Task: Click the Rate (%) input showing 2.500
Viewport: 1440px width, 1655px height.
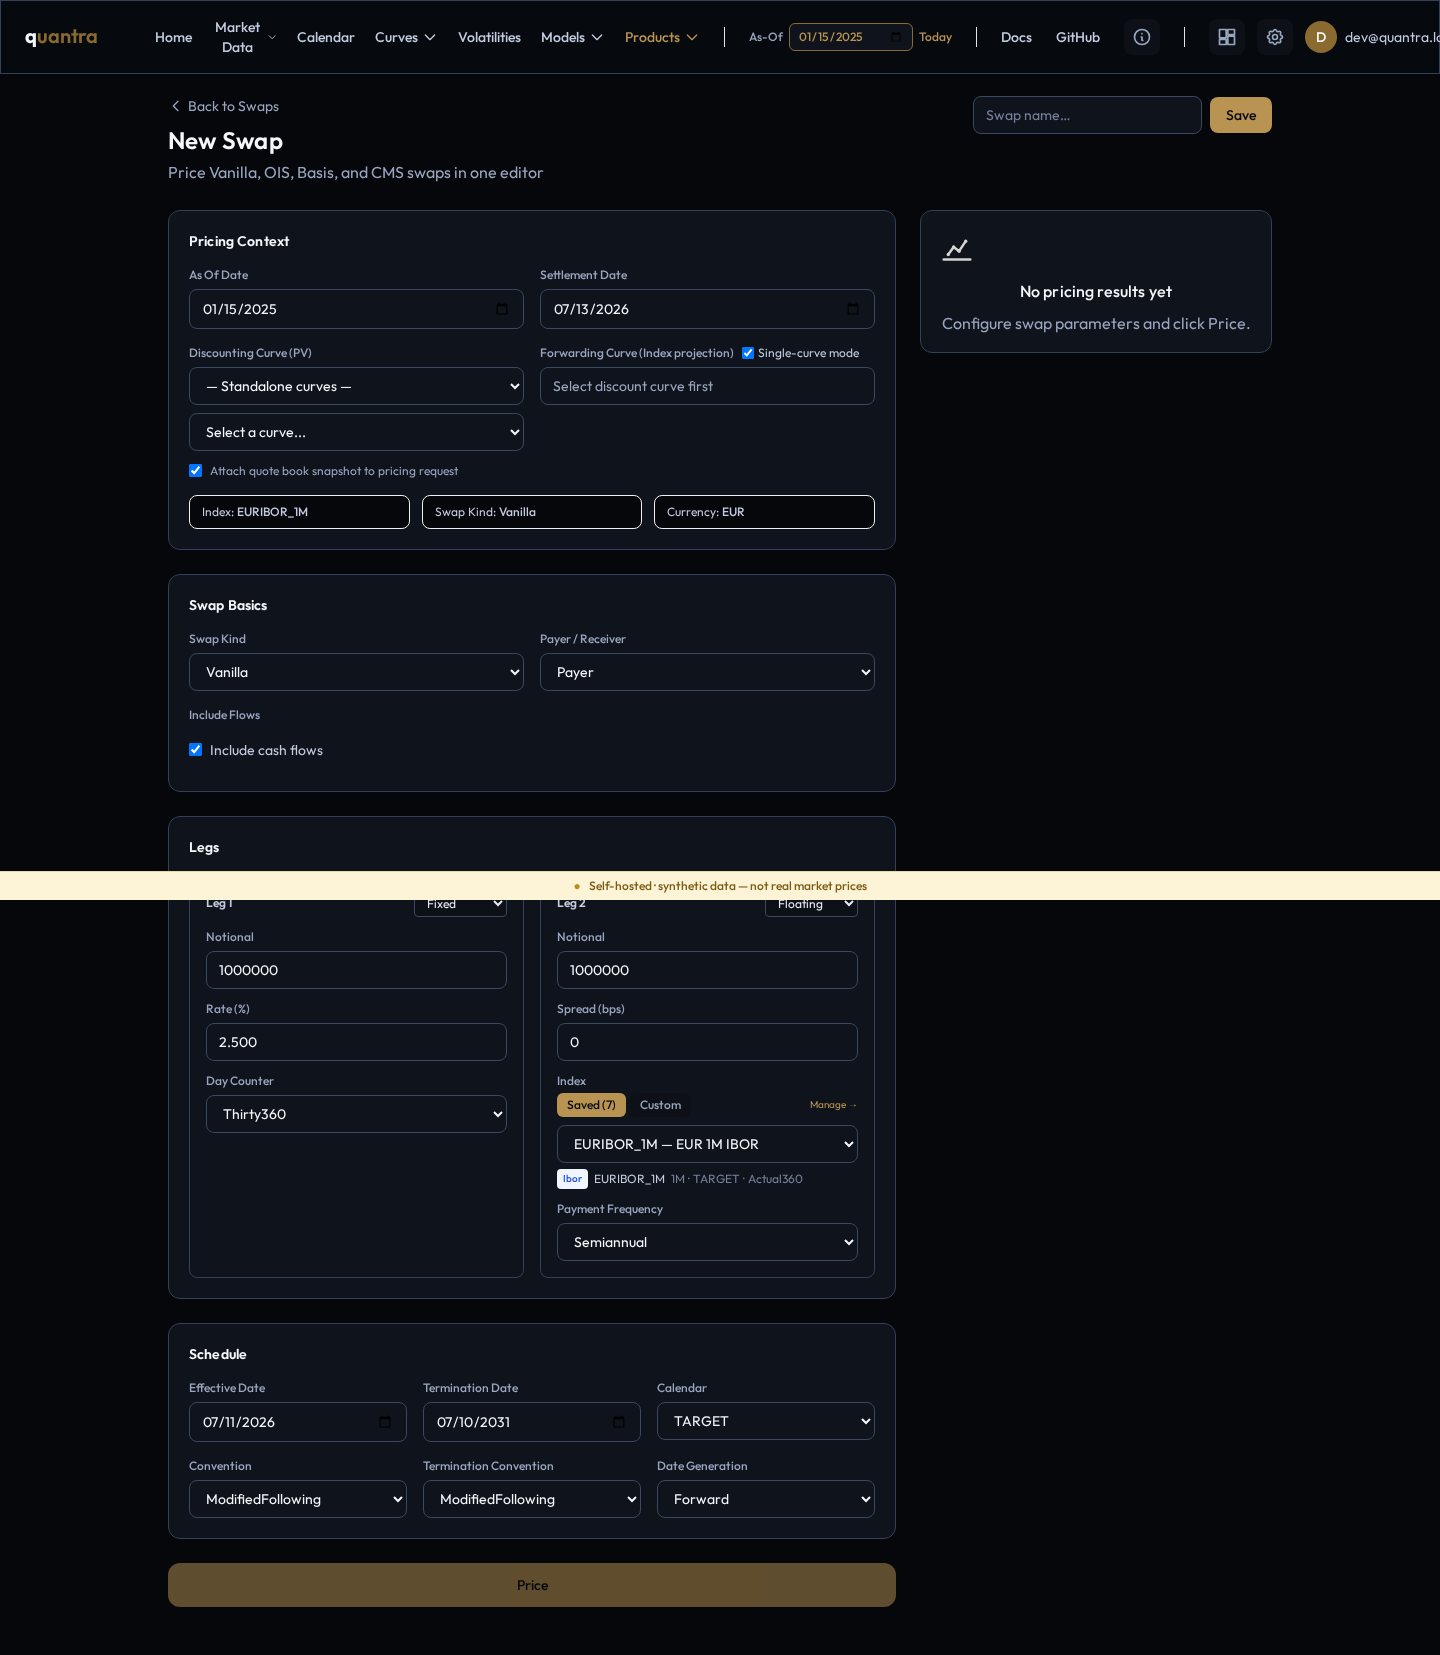Action: click(x=356, y=1042)
